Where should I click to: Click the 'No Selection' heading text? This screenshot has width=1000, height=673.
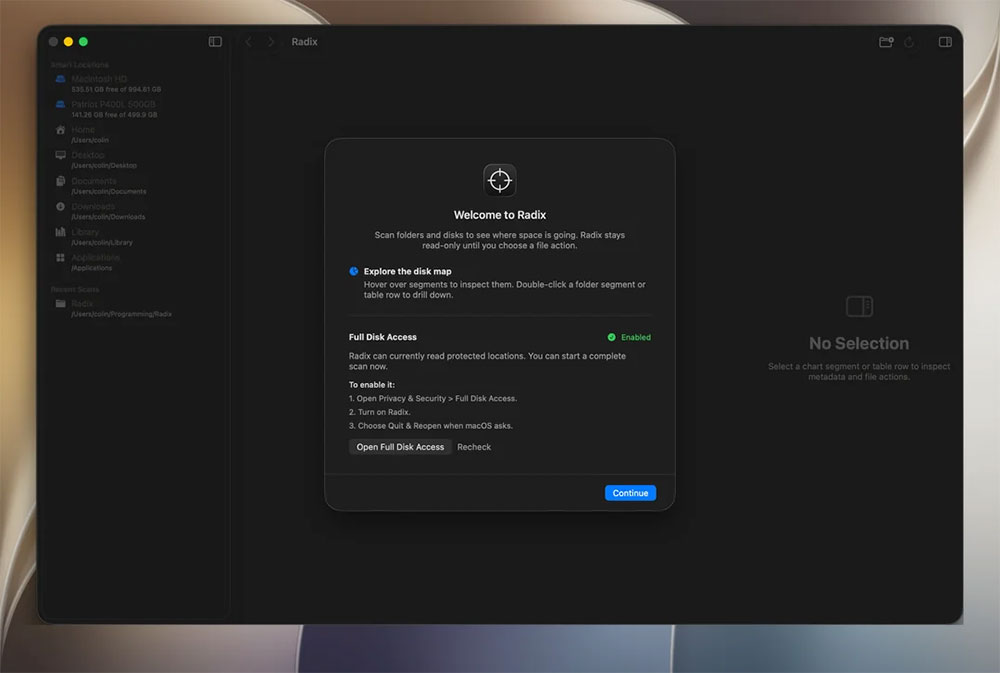[859, 343]
